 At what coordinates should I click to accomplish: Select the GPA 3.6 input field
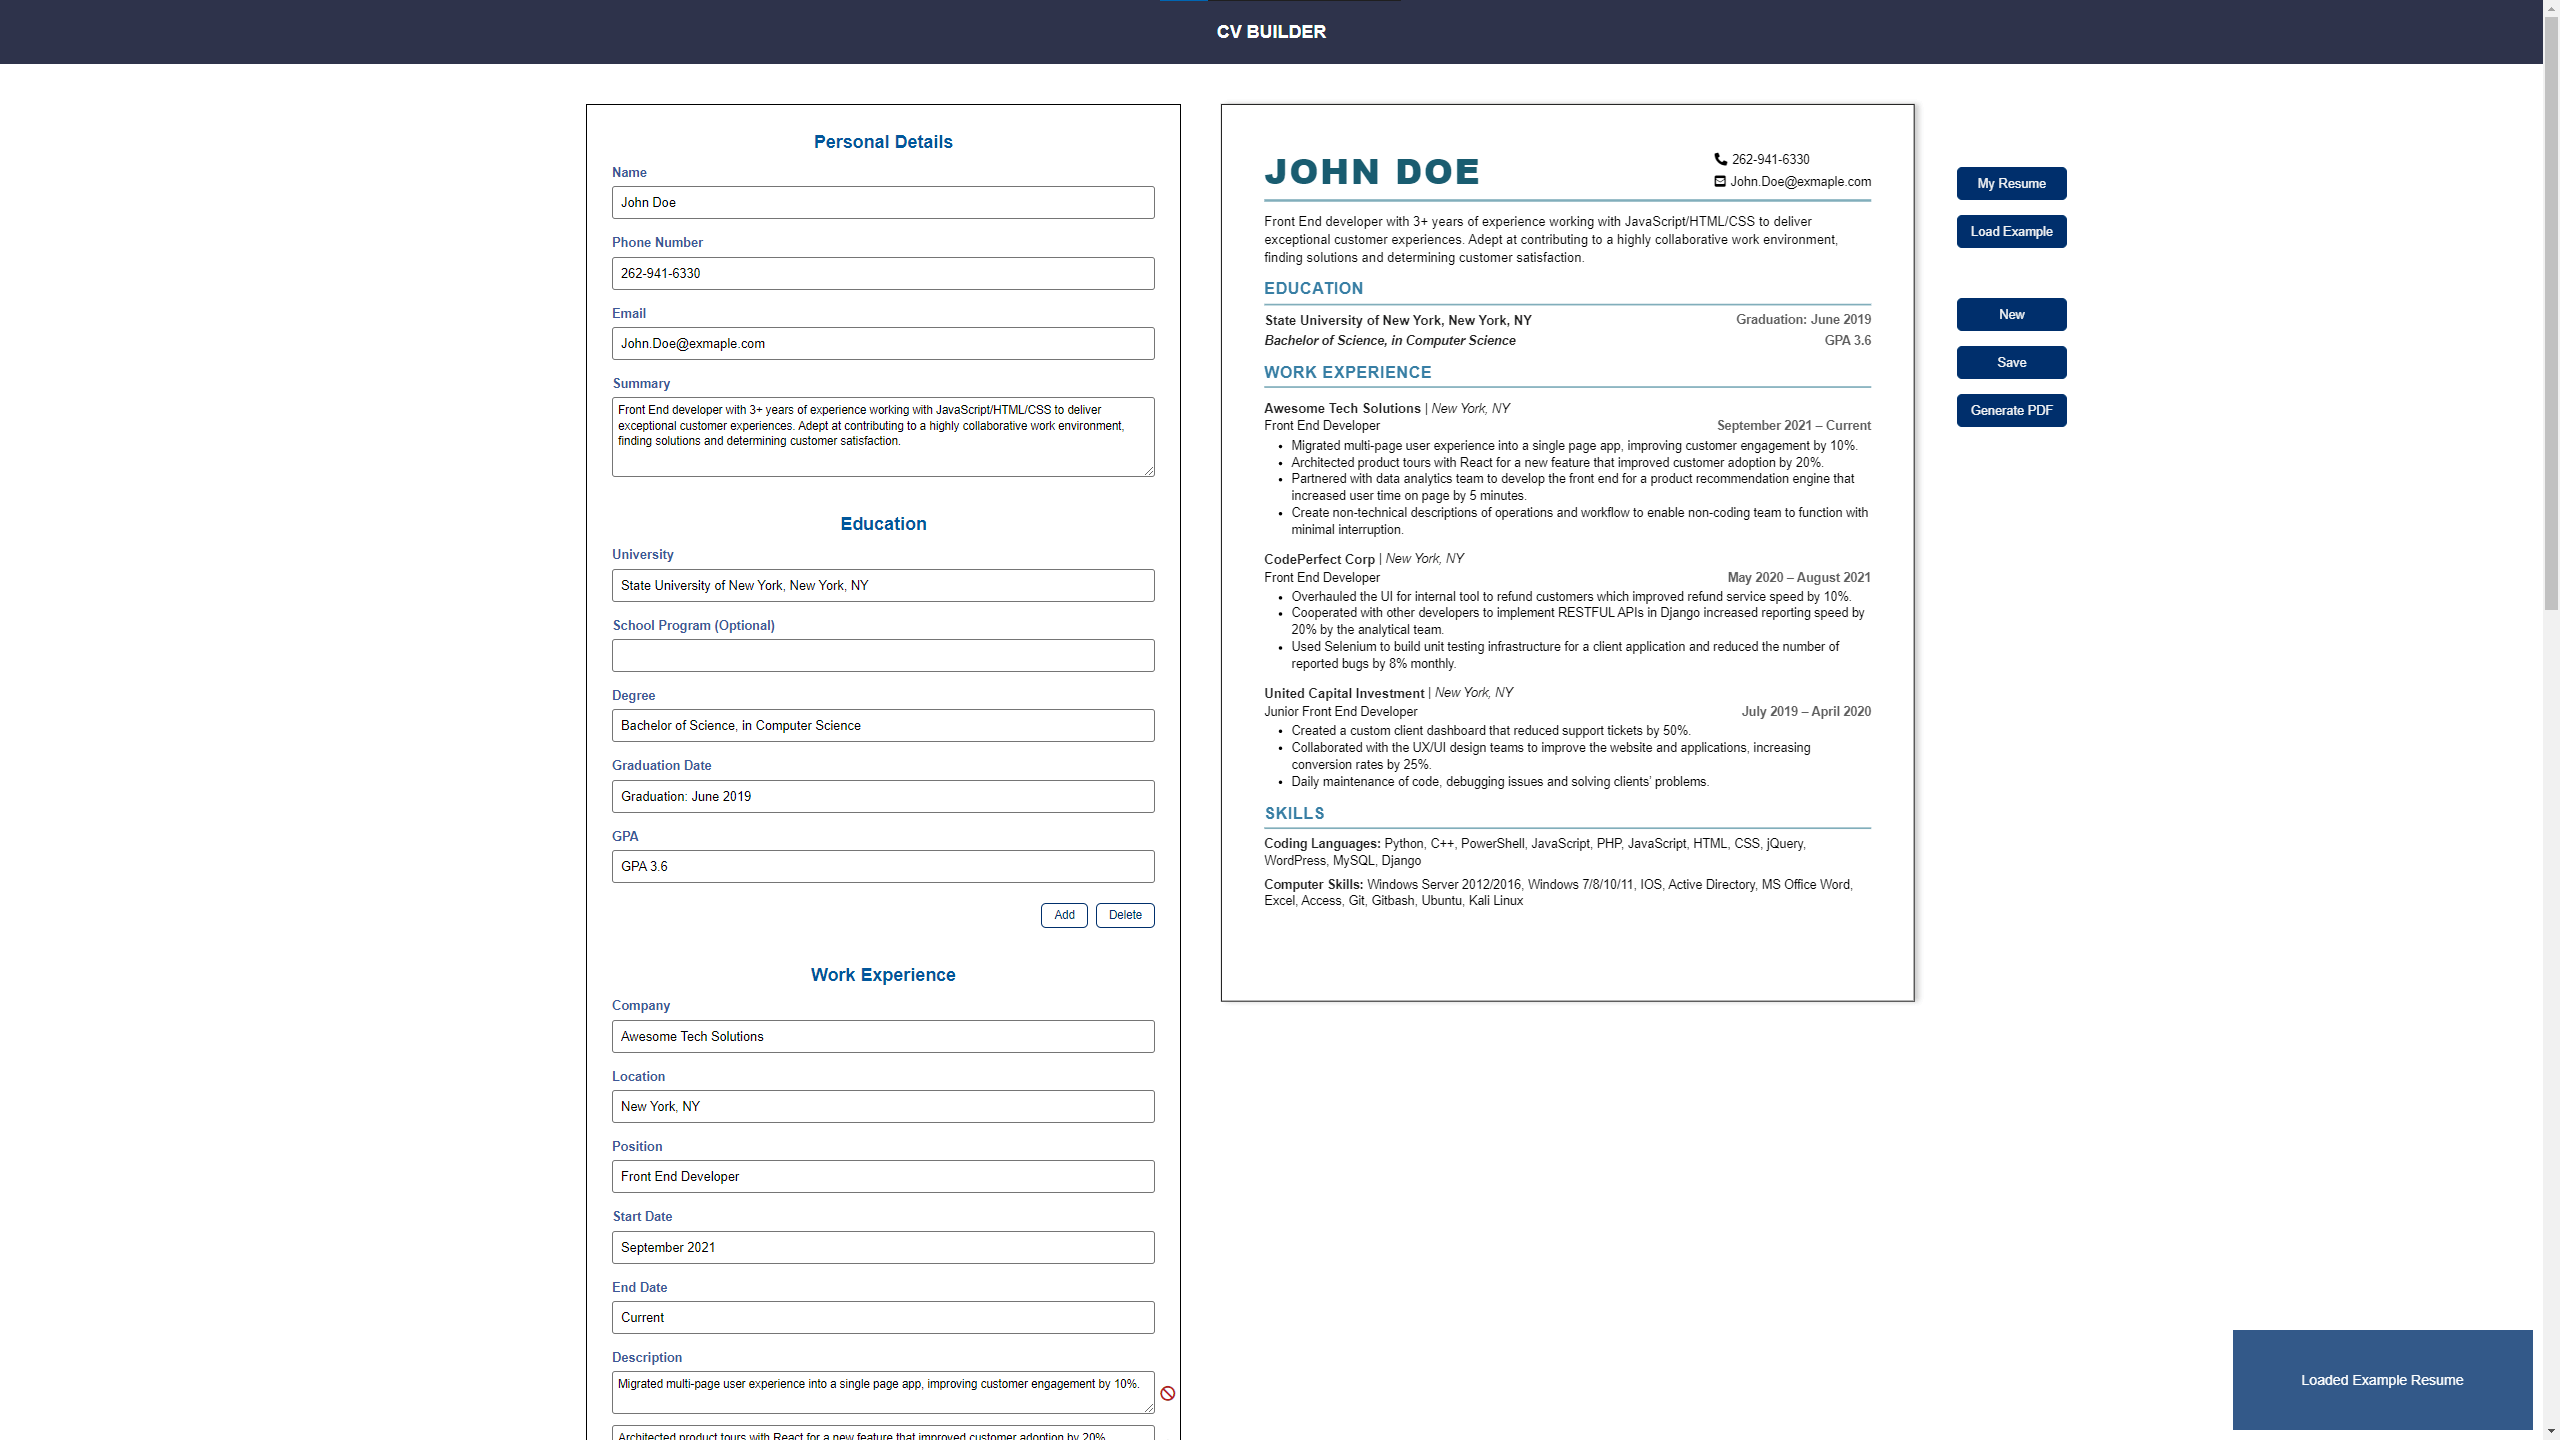882,866
